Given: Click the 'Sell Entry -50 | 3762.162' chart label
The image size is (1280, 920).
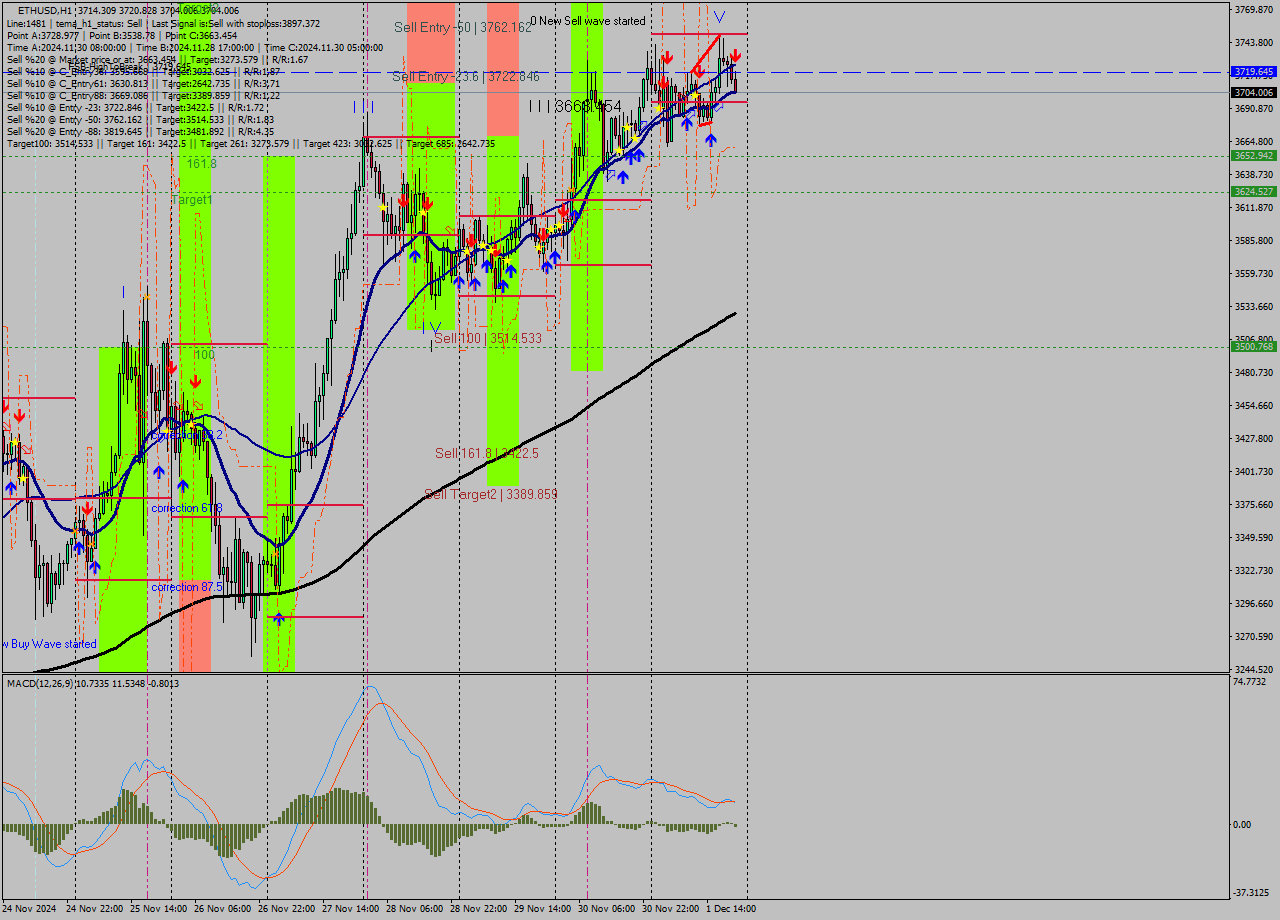Looking at the screenshot, I should point(463,27).
